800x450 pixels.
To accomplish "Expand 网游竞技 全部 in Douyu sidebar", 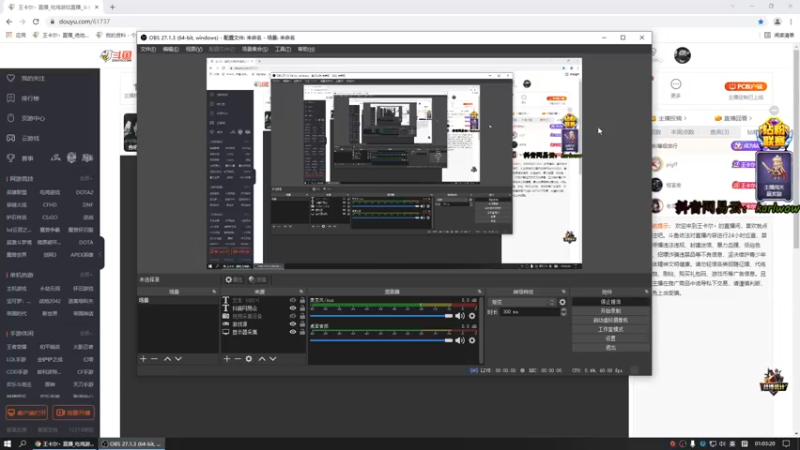I will pos(86,179).
